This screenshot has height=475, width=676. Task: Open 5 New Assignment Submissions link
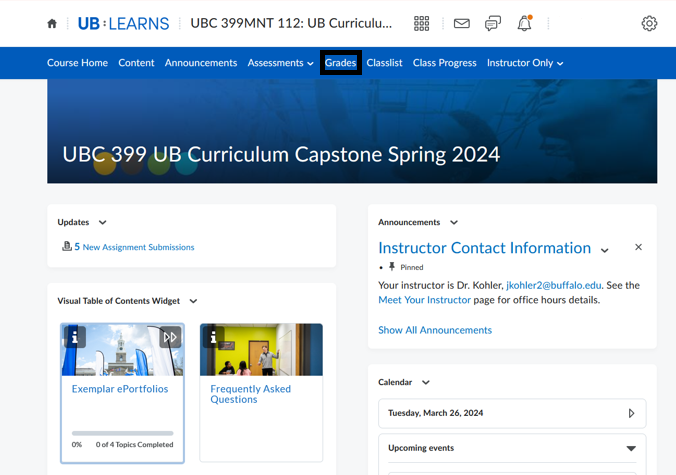coord(134,247)
